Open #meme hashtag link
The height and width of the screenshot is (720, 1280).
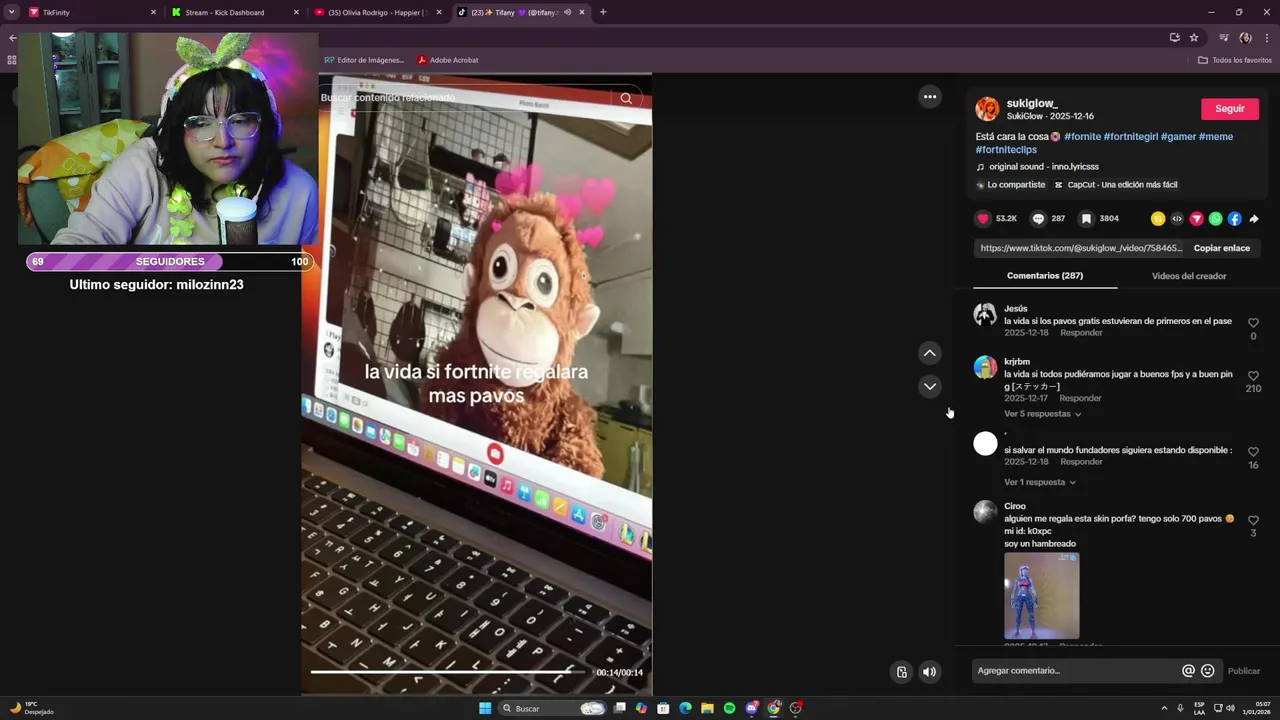point(1216,137)
